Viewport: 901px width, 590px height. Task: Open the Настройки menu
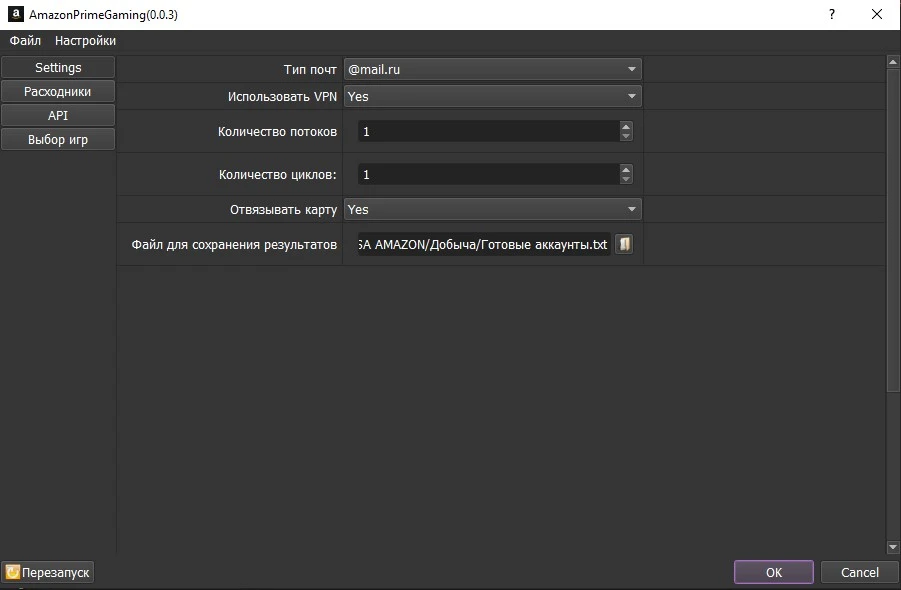(85, 41)
